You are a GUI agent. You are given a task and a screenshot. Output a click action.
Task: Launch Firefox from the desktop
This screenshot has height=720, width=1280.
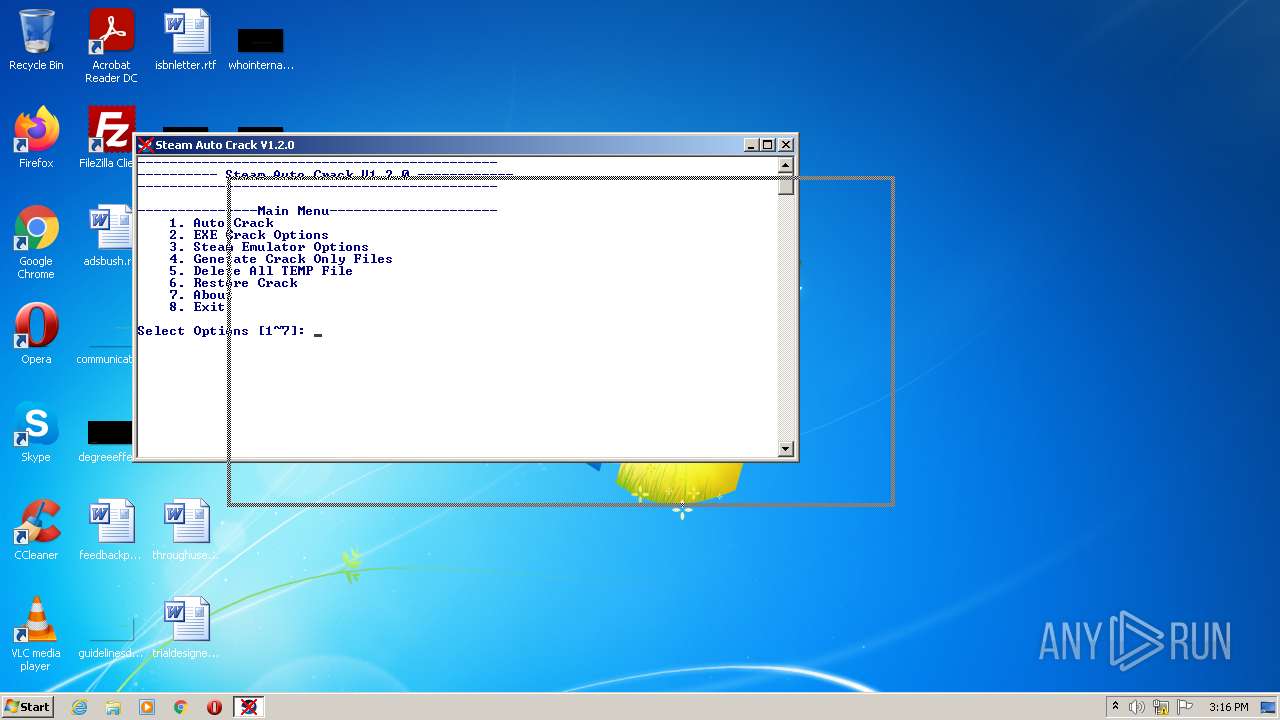point(36,138)
